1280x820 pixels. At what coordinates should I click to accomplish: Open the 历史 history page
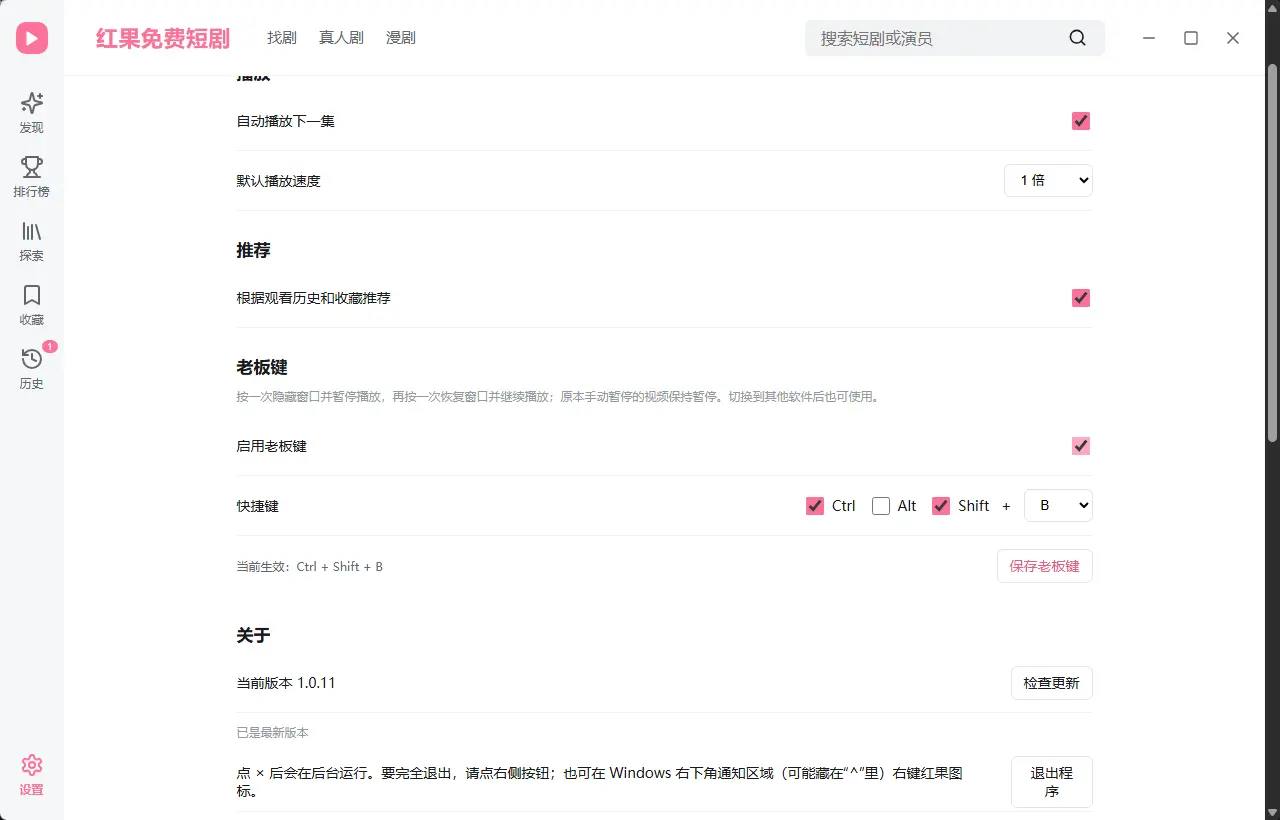(x=32, y=368)
